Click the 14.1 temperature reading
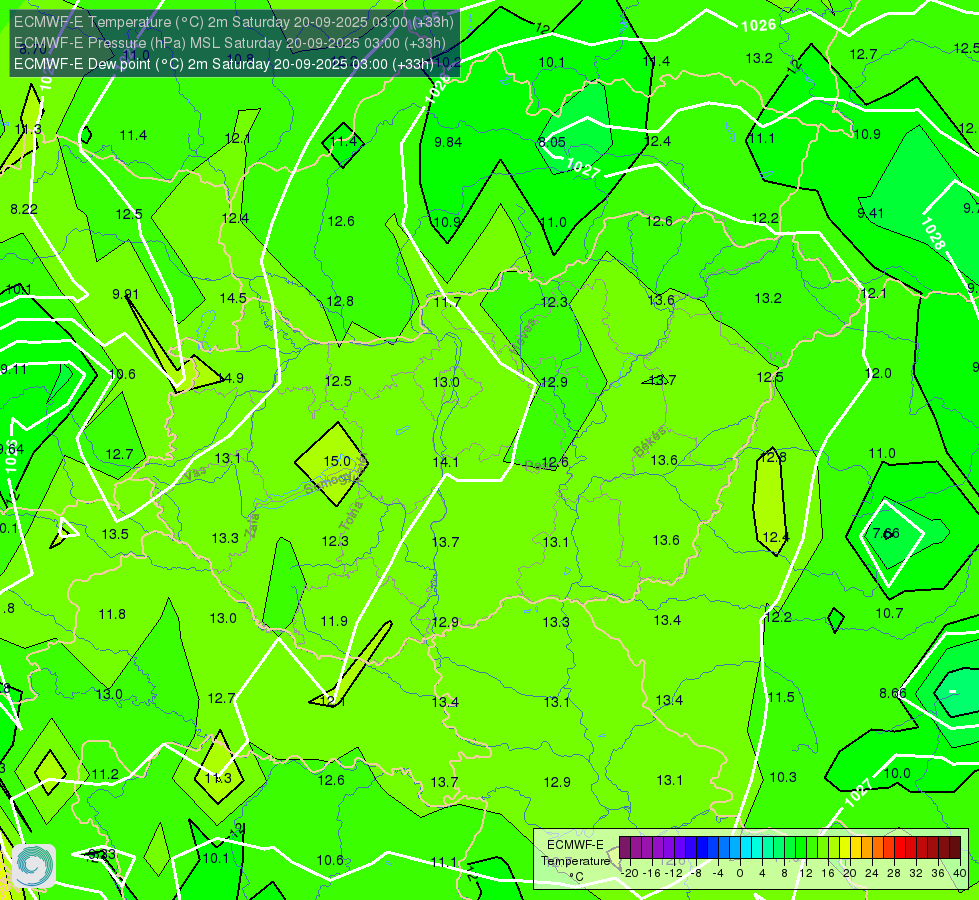This screenshot has width=979, height=900. (x=446, y=462)
